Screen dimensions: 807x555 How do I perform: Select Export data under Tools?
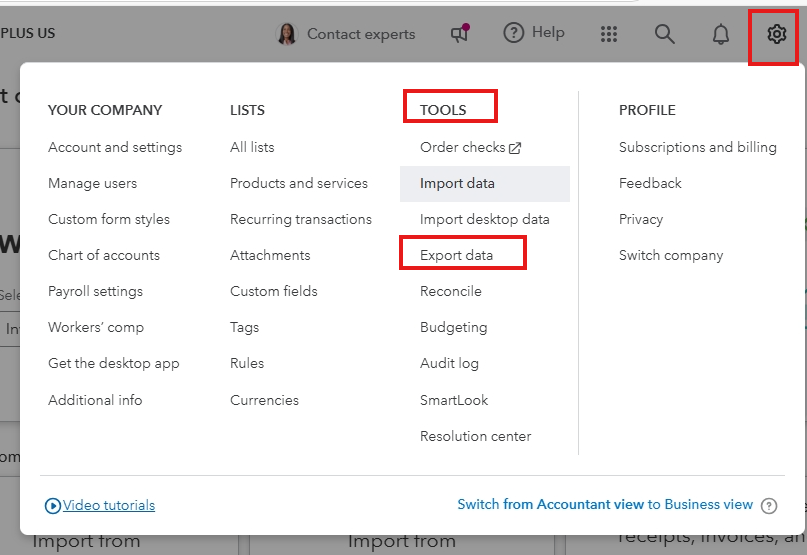pos(456,255)
